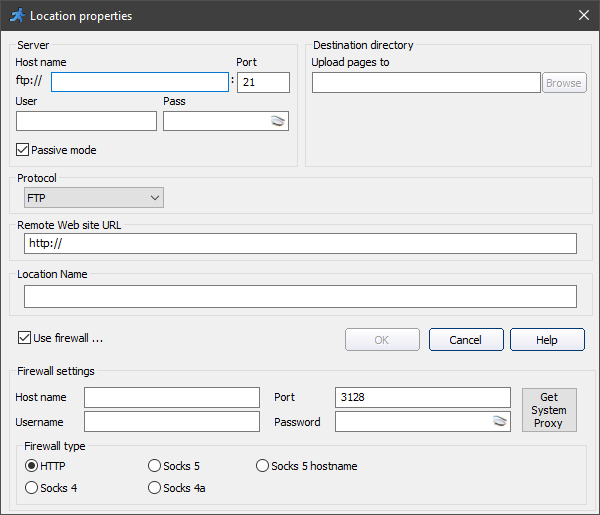Click the keyboard icon in server Pass field
Viewport: 600px width, 515px height.
tap(278, 121)
